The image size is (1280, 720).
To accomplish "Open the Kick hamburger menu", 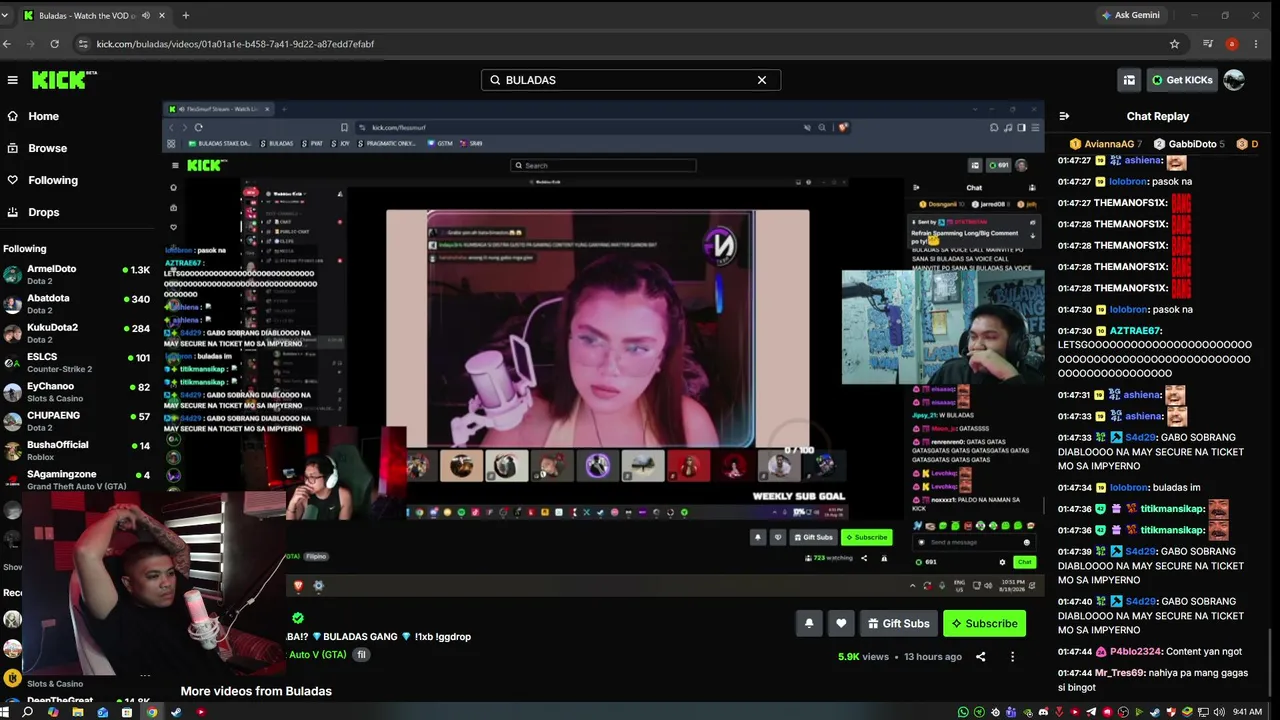I will tap(12, 80).
